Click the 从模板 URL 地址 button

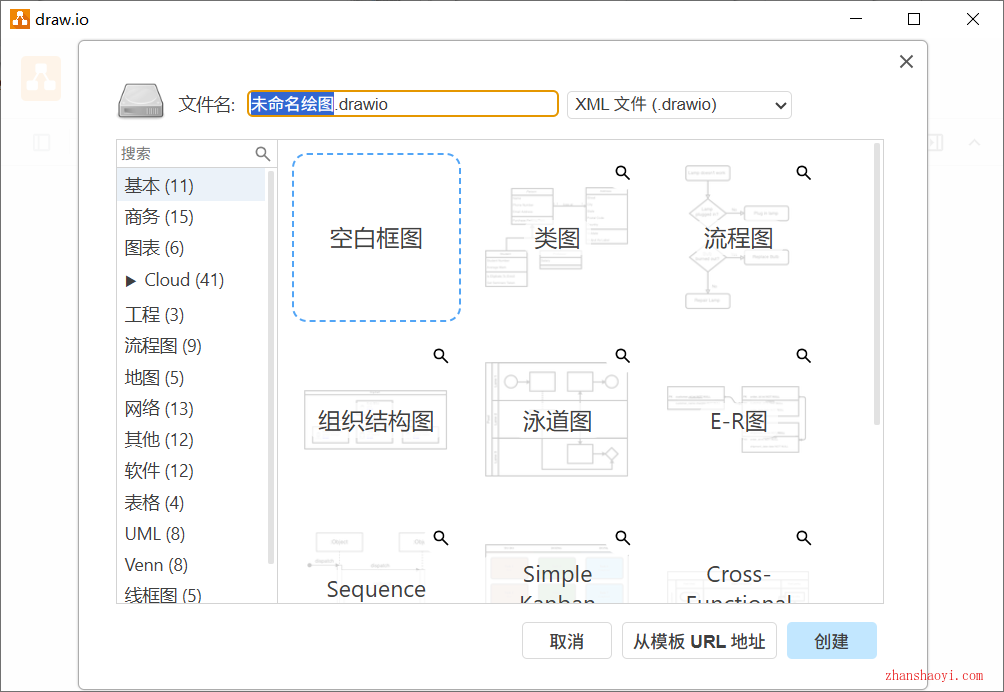click(699, 642)
